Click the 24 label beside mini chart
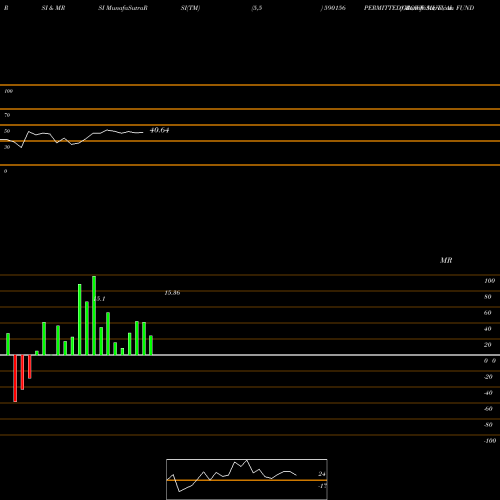The width and height of the screenshot is (500, 500). pos(322,474)
